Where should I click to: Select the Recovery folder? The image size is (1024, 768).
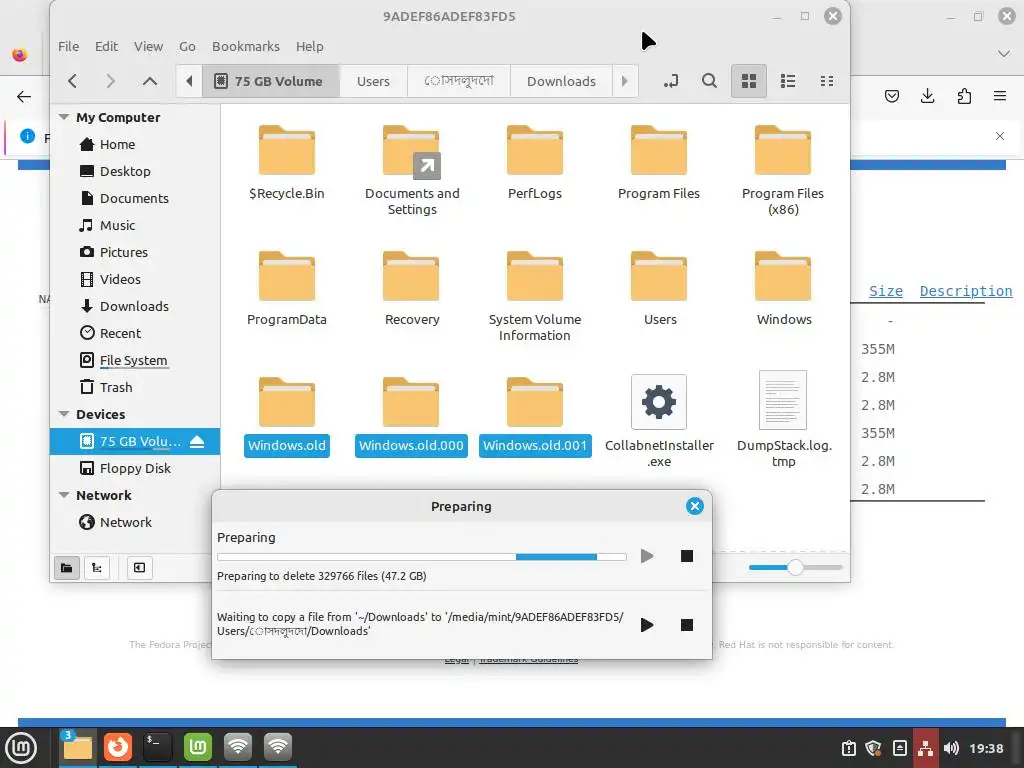[x=411, y=288]
